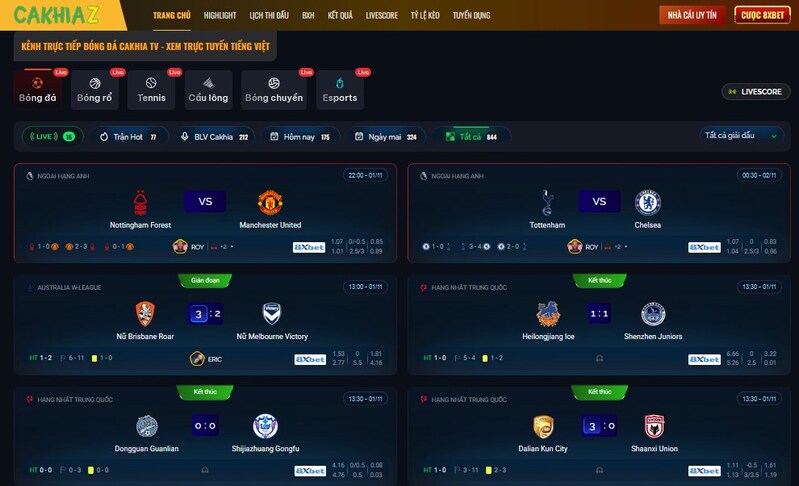Select the Ngày mai matches tab
The width and height of the screenshot is (799, 486).
coord(386,137)
